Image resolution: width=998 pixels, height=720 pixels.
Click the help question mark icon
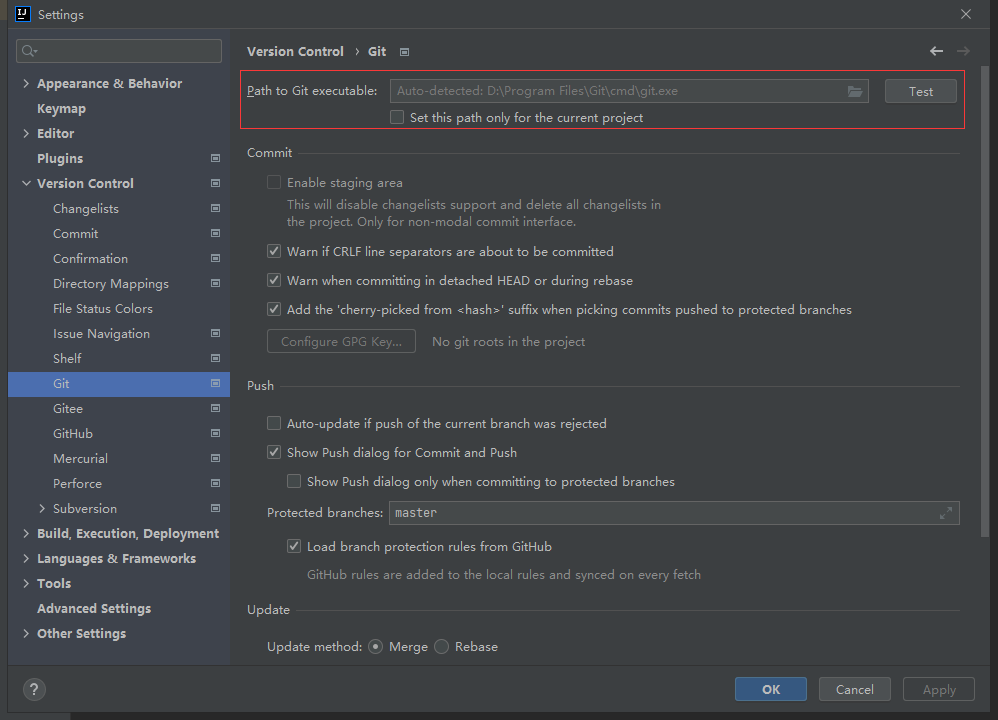tap(34, 689)
